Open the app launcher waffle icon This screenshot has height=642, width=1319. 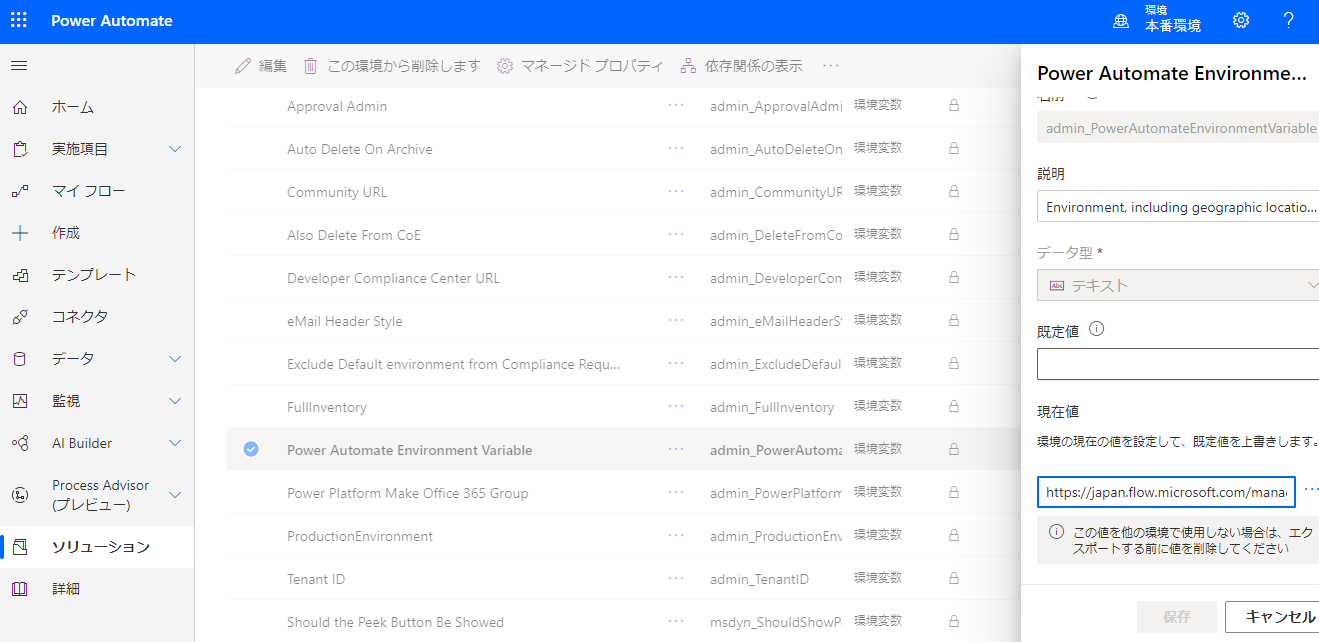point(18,20)
